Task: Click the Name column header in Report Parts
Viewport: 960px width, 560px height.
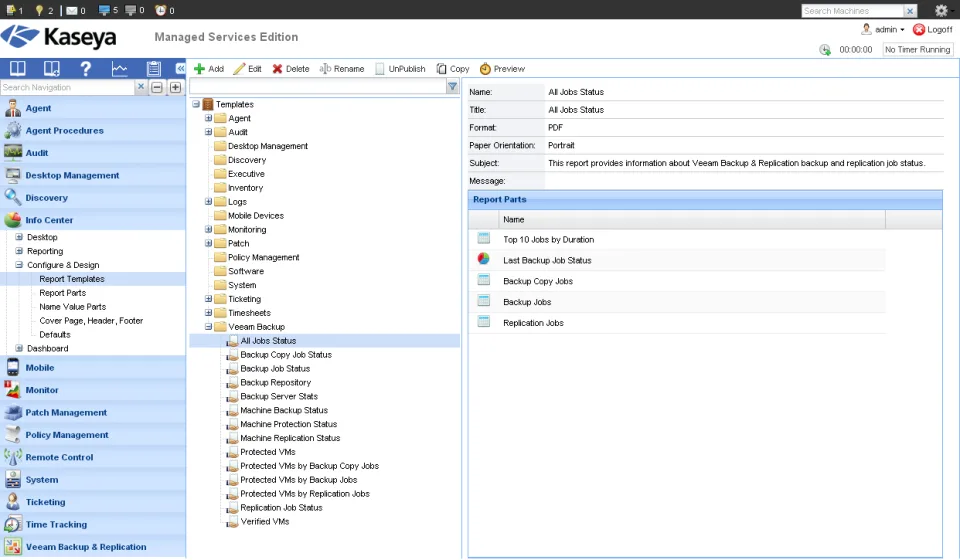Action: point(692,219)
